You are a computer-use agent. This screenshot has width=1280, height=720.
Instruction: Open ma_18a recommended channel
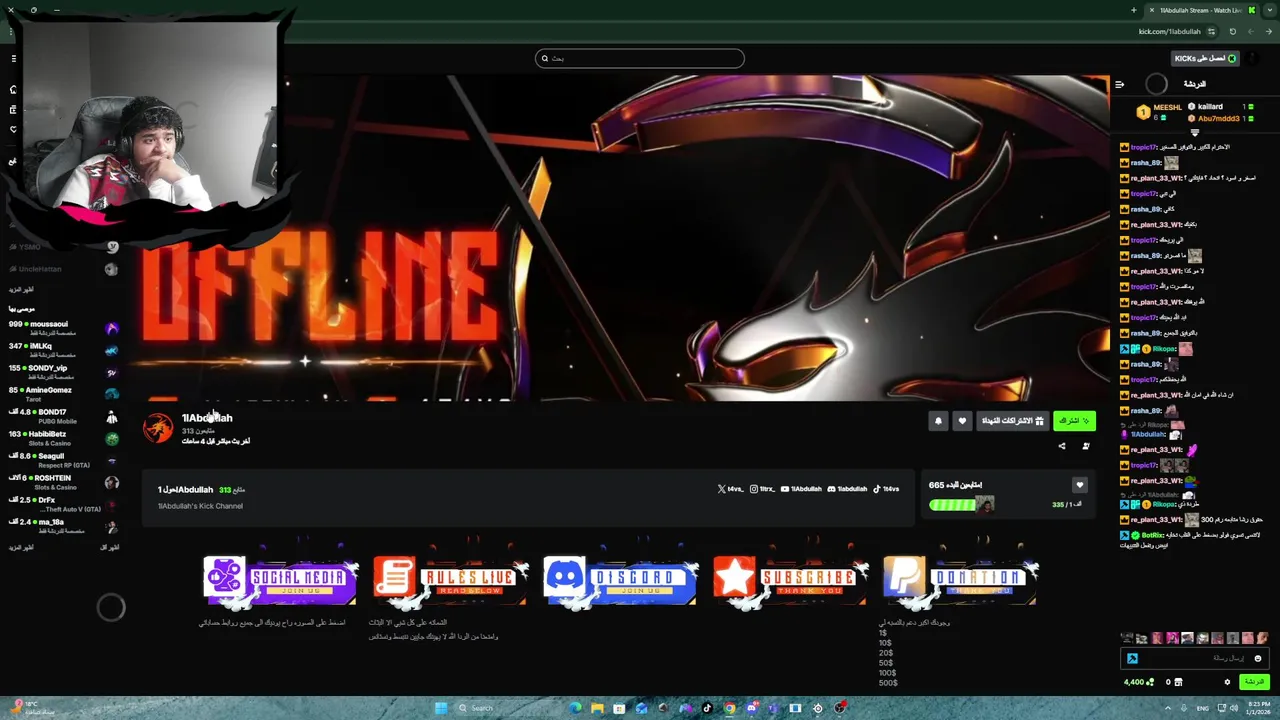coord(62,526)
